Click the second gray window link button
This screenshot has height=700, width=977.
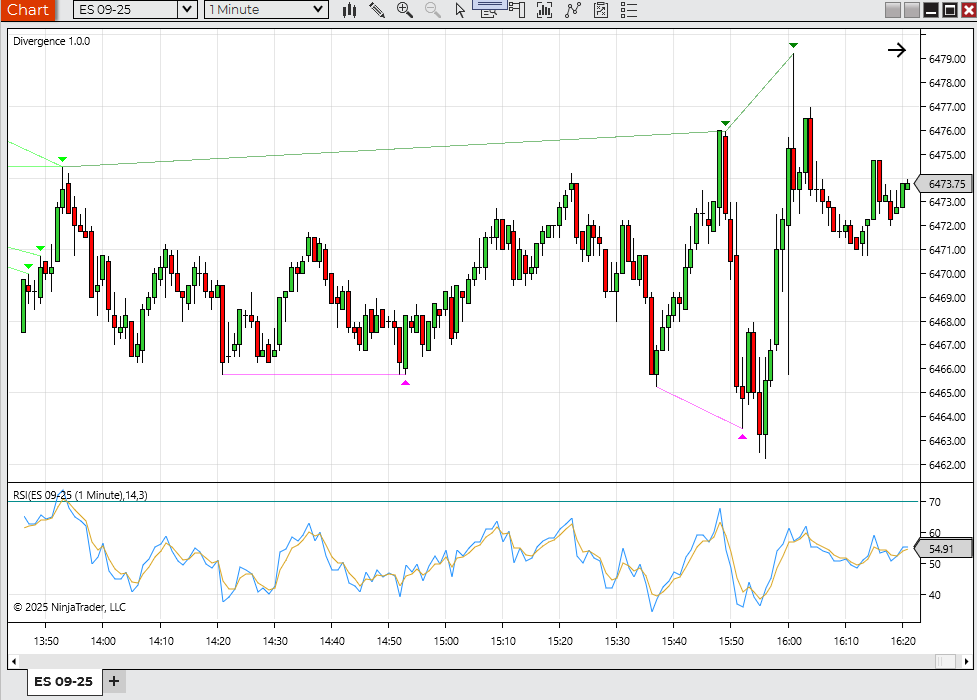coord(912,10)
